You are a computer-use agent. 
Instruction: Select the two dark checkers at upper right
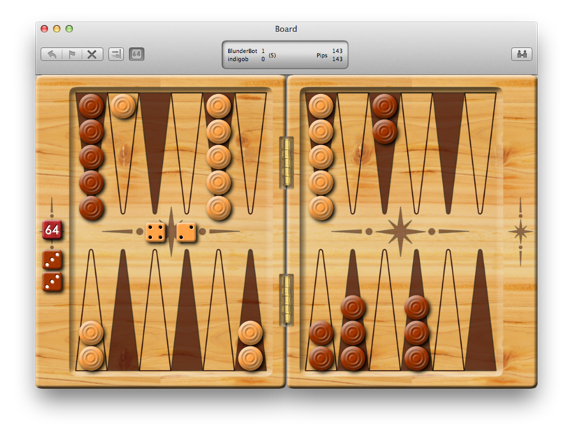pos(384,119)
